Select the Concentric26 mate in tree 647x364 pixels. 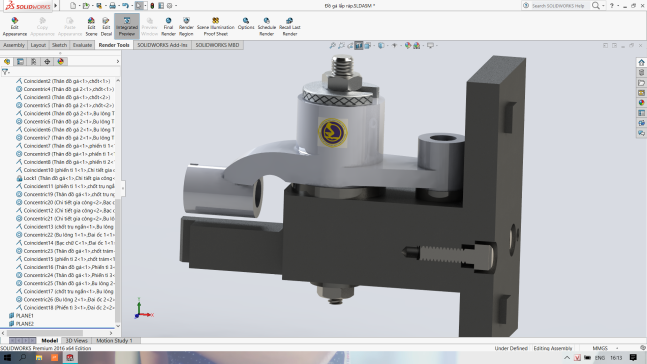65,300
